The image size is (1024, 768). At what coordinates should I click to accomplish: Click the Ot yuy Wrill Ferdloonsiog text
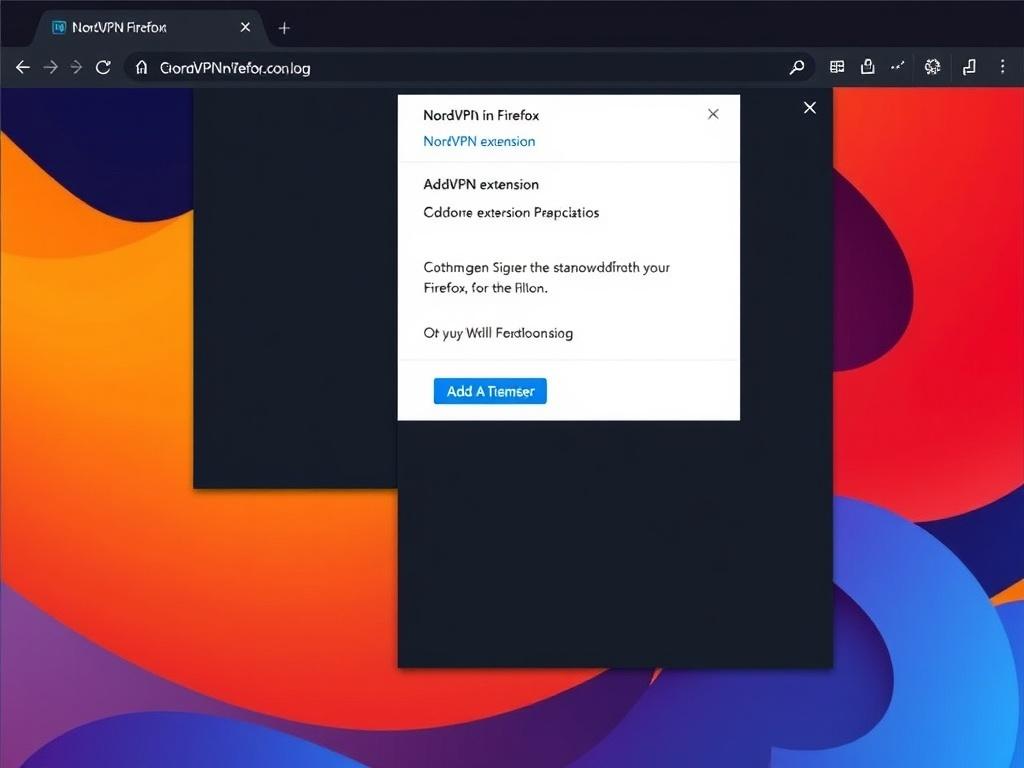pyautogui.click(x=498, y=333)
